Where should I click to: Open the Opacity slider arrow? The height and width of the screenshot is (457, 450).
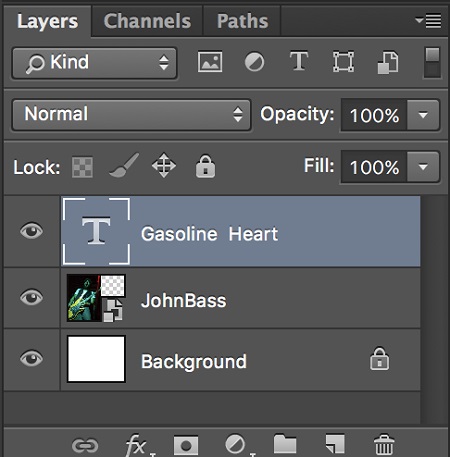click(423, 115)
